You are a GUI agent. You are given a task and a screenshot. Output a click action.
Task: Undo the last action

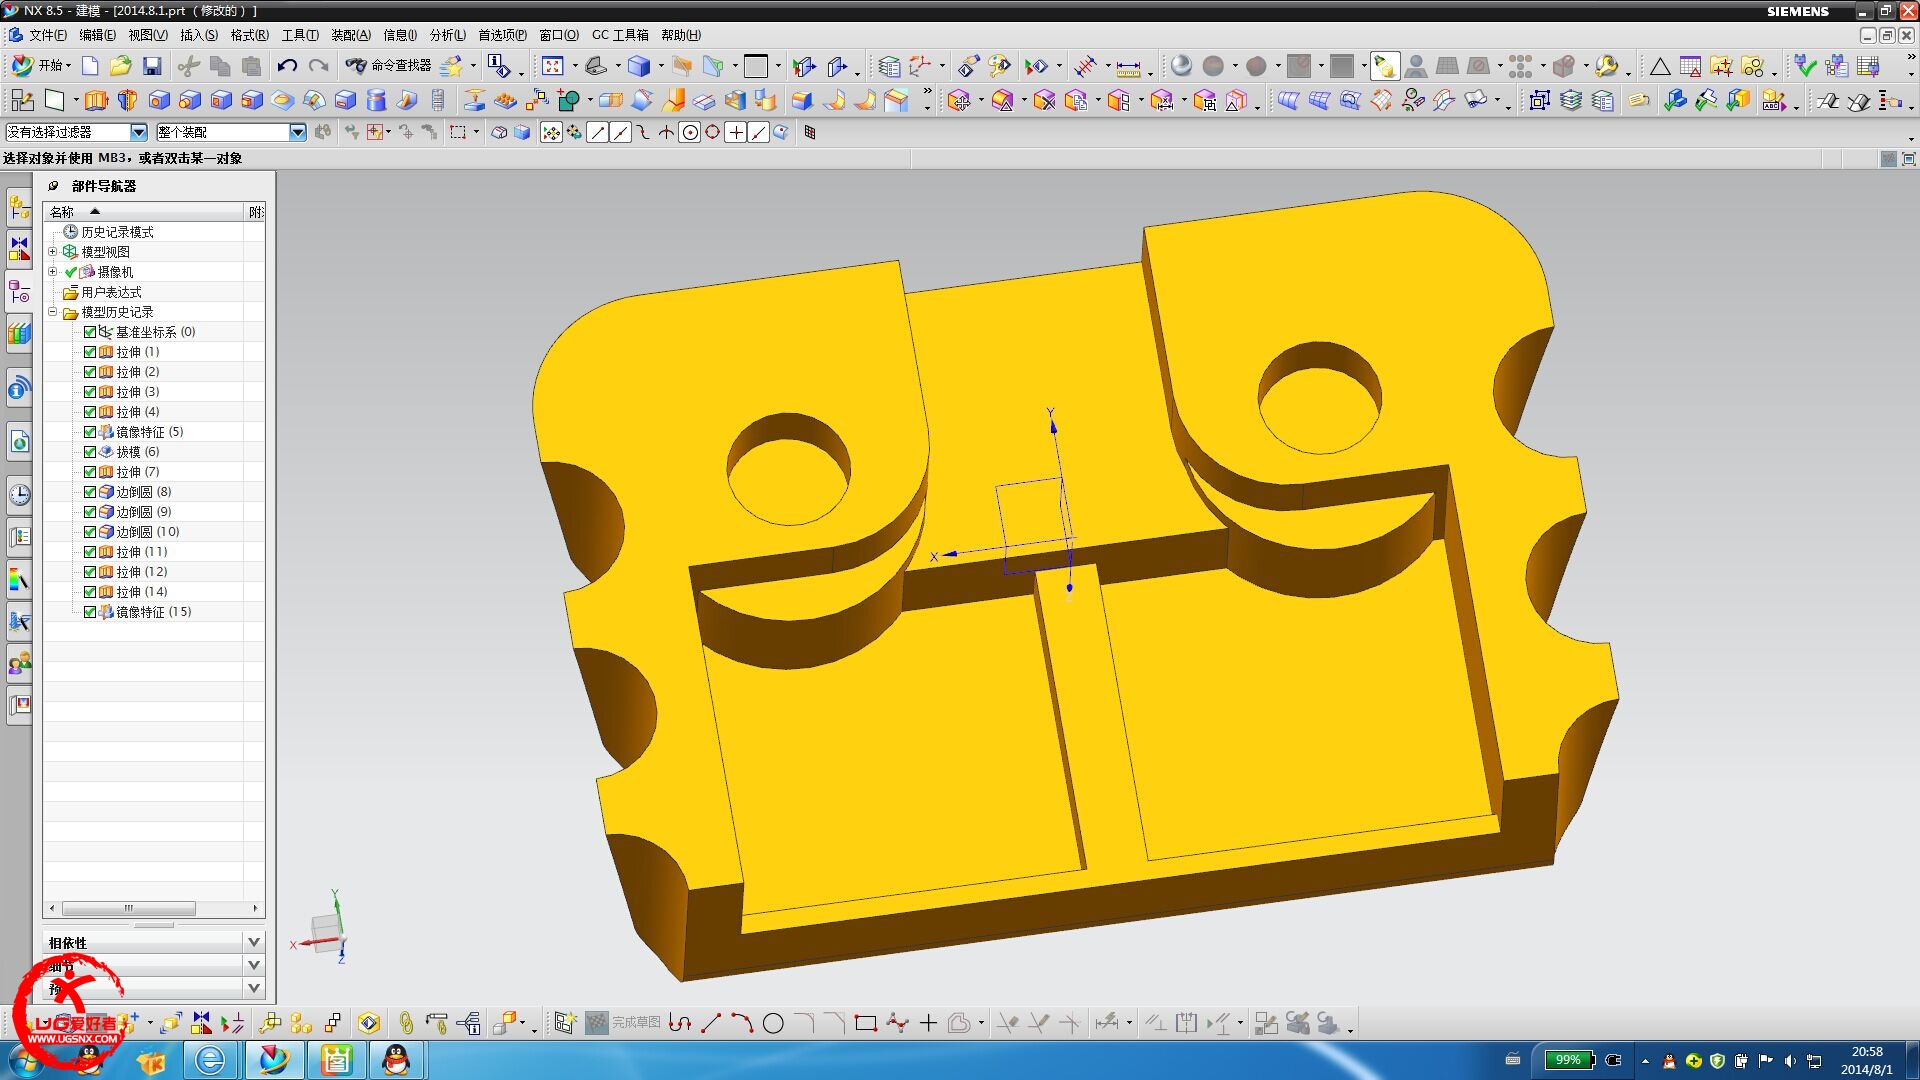pyautogui.click(x=287, y=66)
